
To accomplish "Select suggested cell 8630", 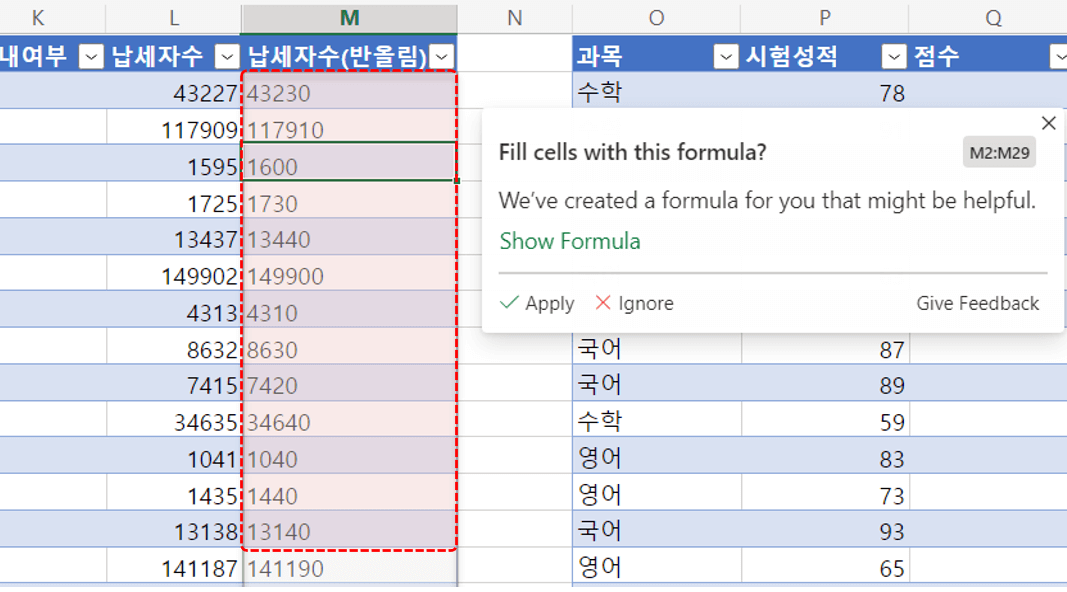I will [x=349, y=347].
